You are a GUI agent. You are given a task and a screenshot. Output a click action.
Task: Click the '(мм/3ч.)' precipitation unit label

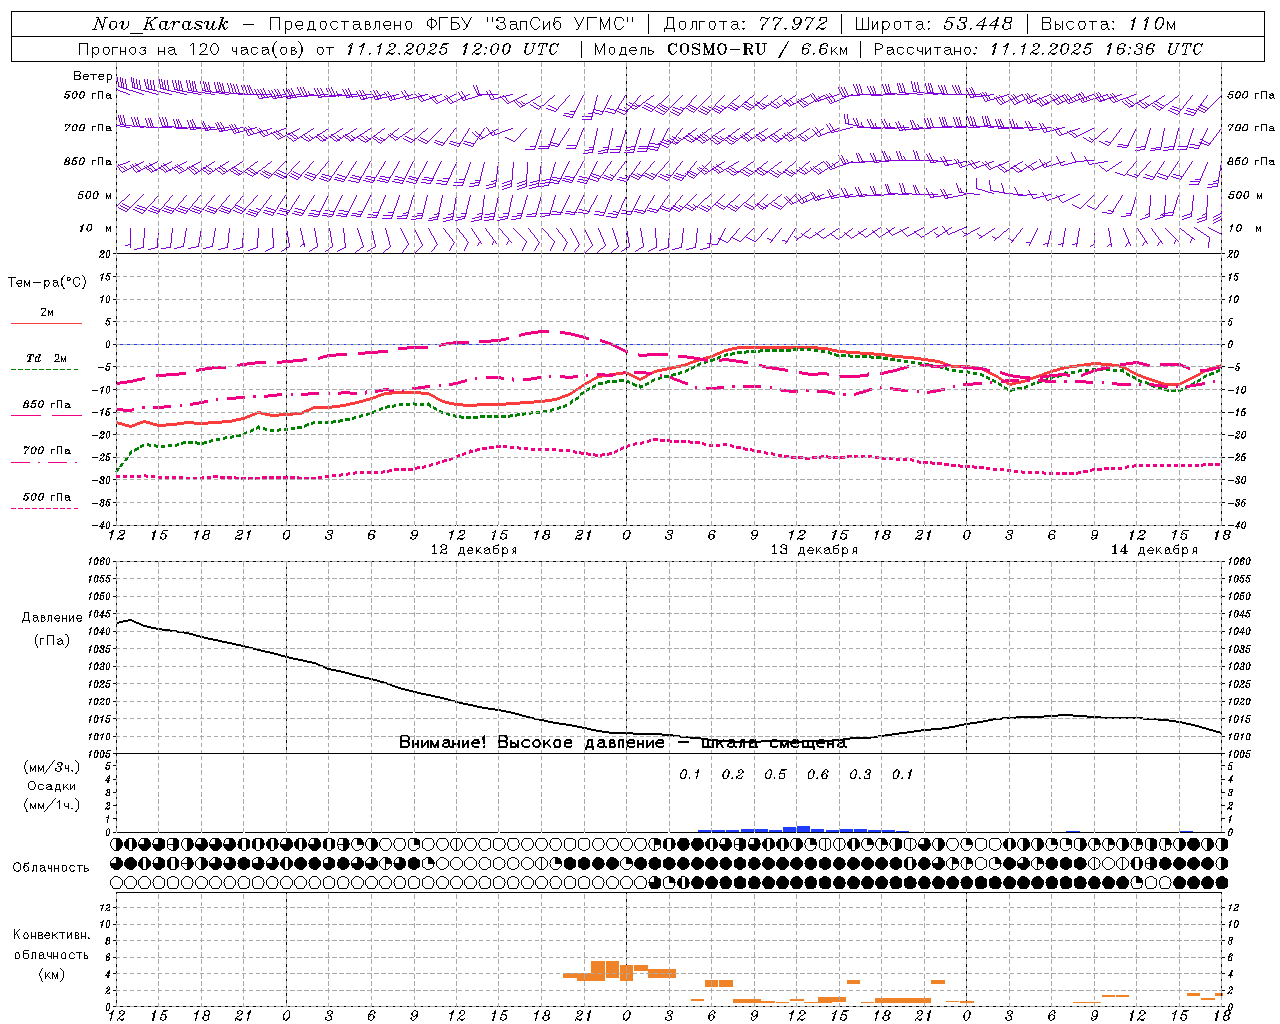coord(51,767)
